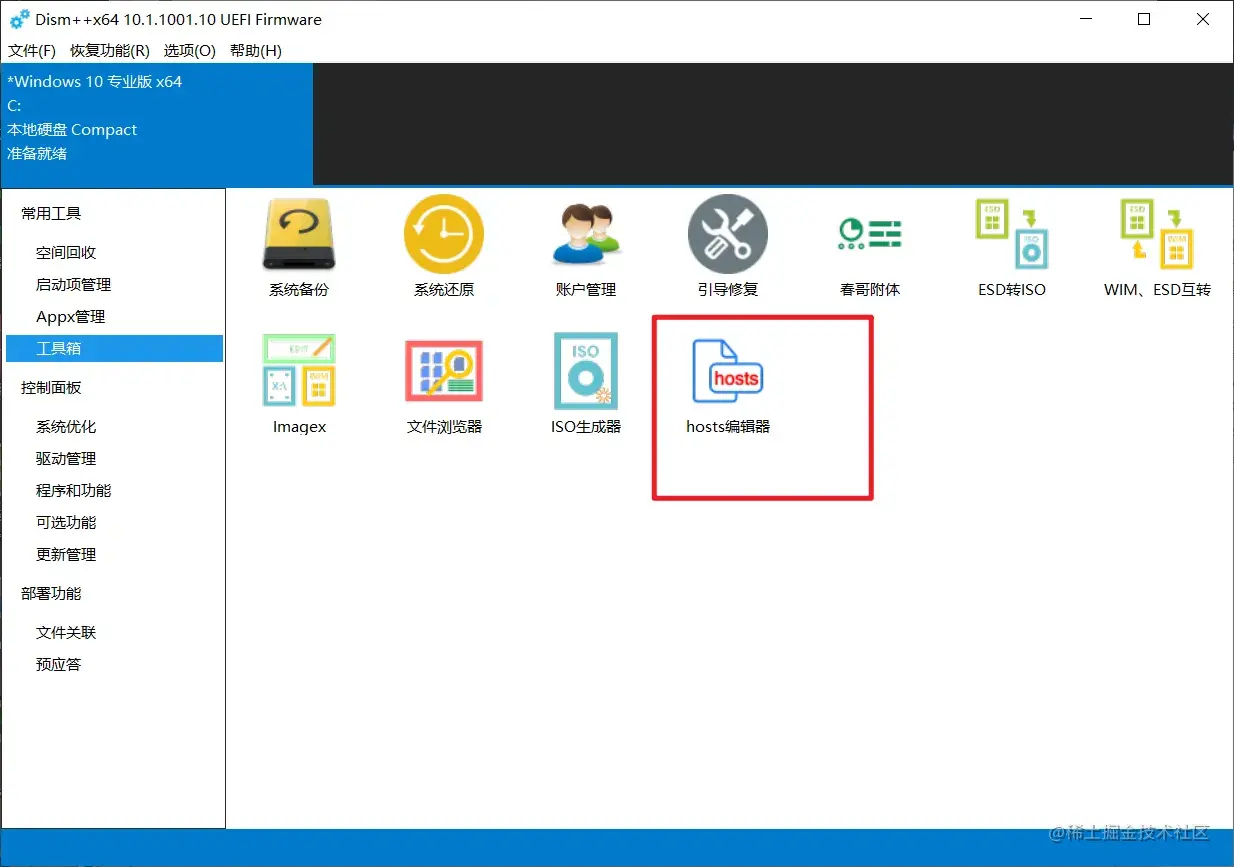Open the 文件浏览器 file browser
1234x867 pixels.
(x=444, y=371)
